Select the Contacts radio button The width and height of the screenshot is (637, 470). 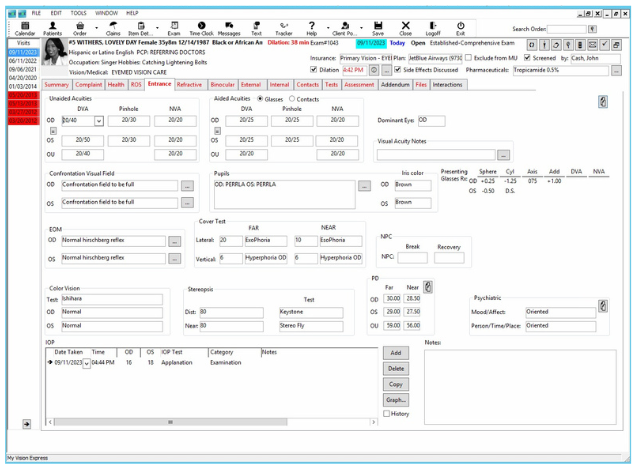coord(292,99)
